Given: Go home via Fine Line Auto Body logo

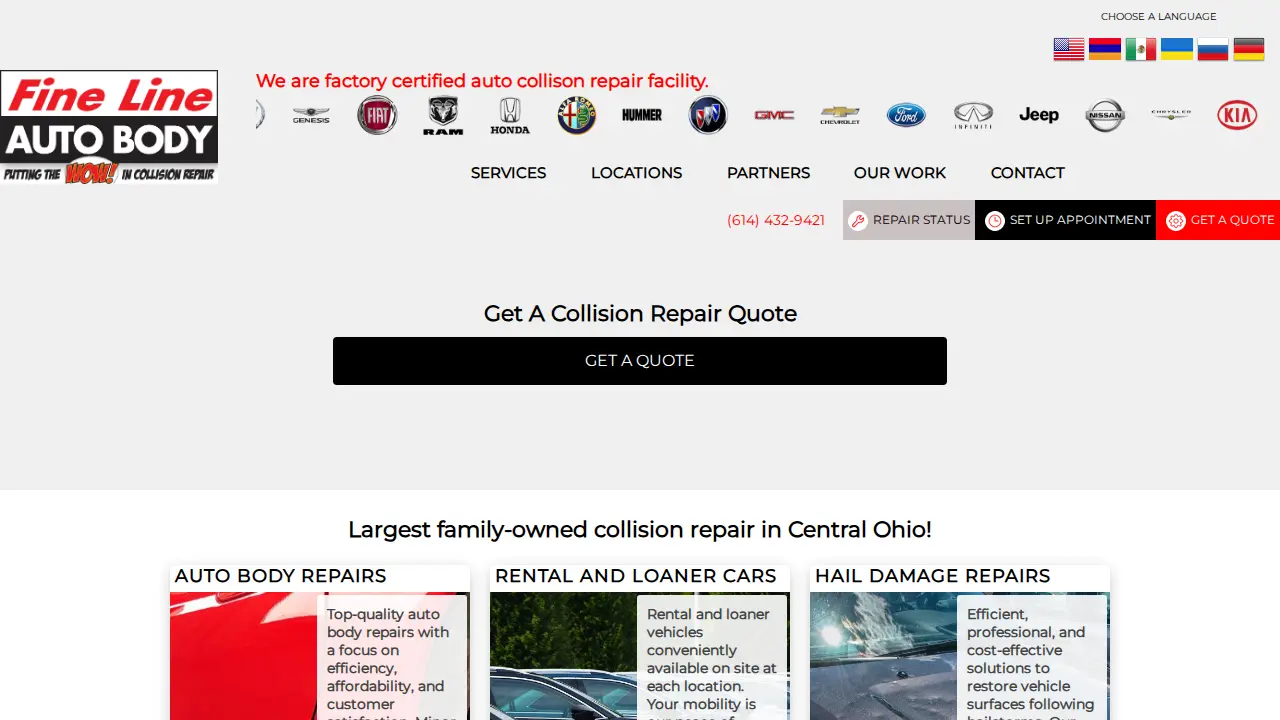Looking at the screenshot, I should point(109,127).
